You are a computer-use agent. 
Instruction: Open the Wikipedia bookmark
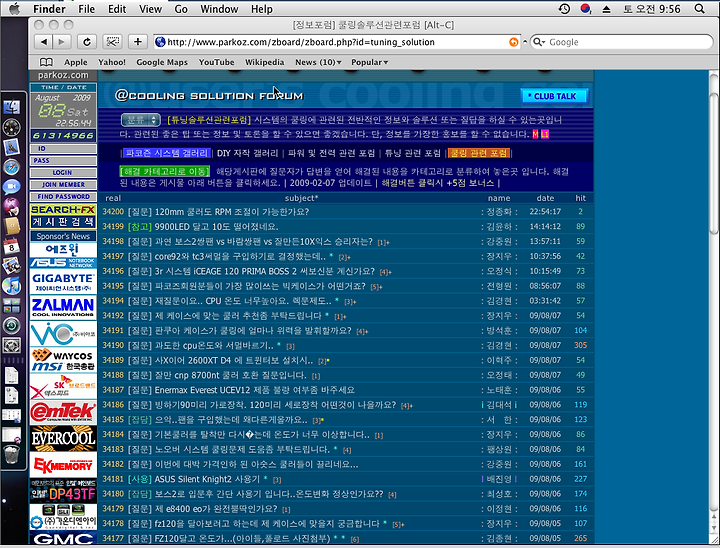tap(264, 62)
